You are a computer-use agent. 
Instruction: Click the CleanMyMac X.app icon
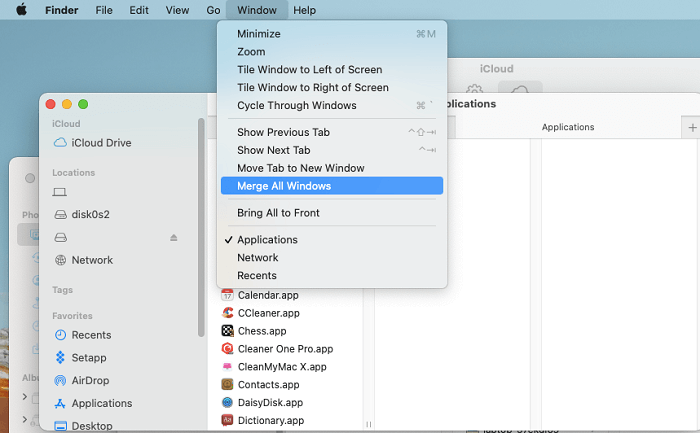pos(227,366)
